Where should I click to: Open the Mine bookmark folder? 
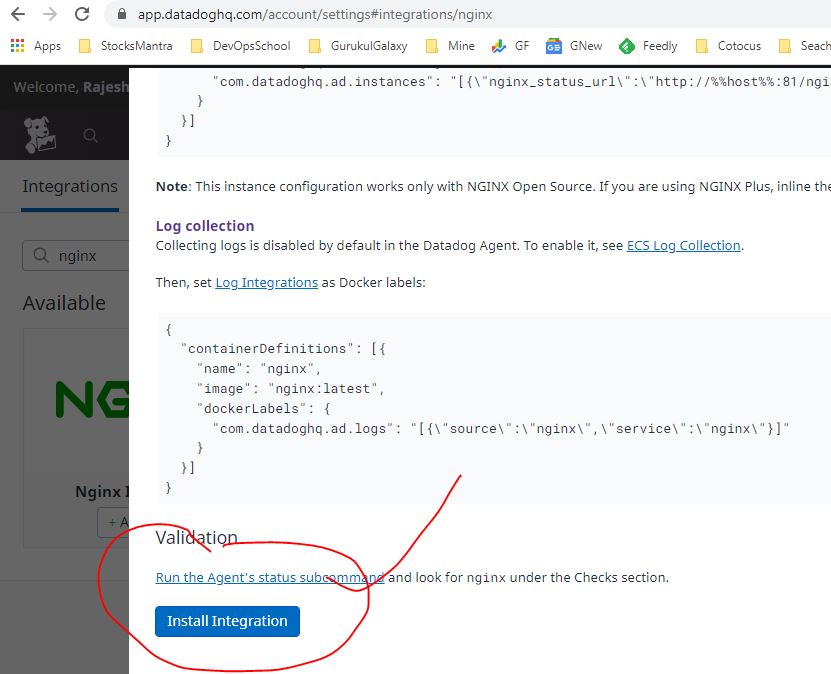coord(450,46)
